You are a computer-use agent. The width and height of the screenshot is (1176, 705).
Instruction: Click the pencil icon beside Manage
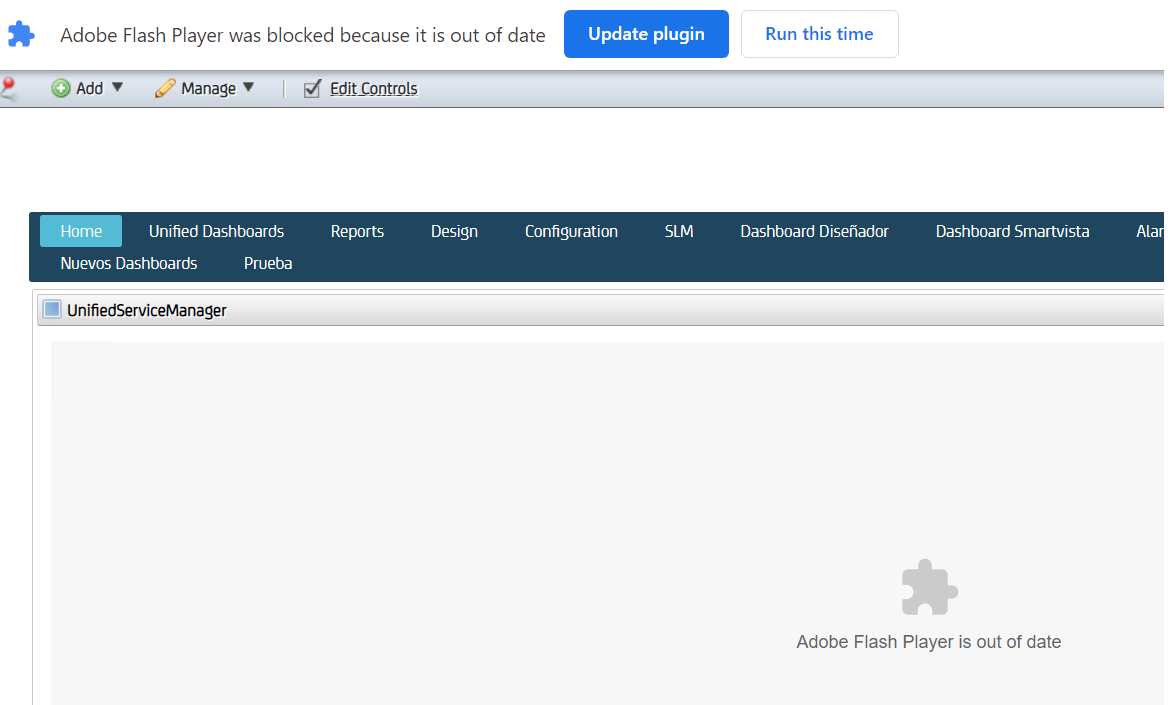pos(164,88)
